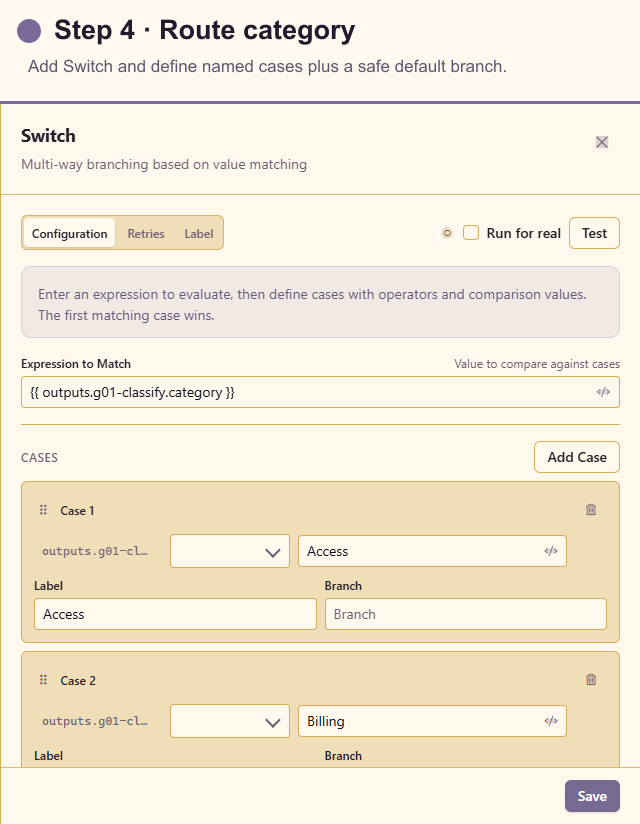Screen dimensions: 640x824
Task: Open Case 2 operator dropdown
Action: pos(230,721)
